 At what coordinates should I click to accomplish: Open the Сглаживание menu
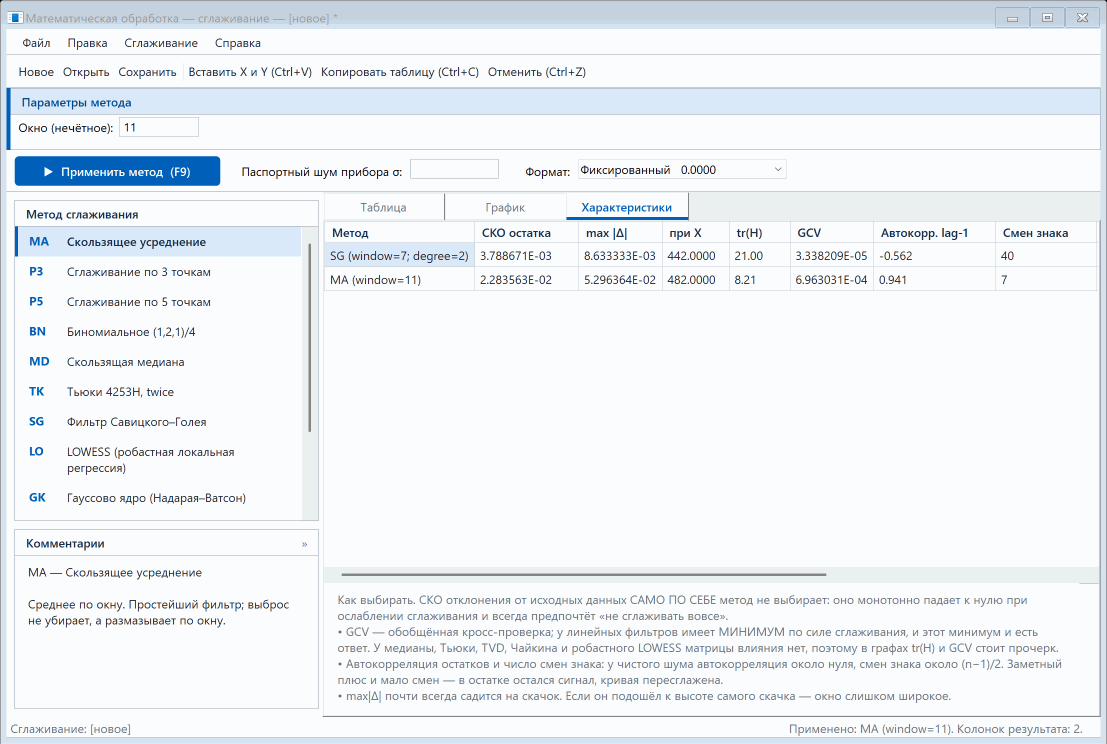pos(161,43)
